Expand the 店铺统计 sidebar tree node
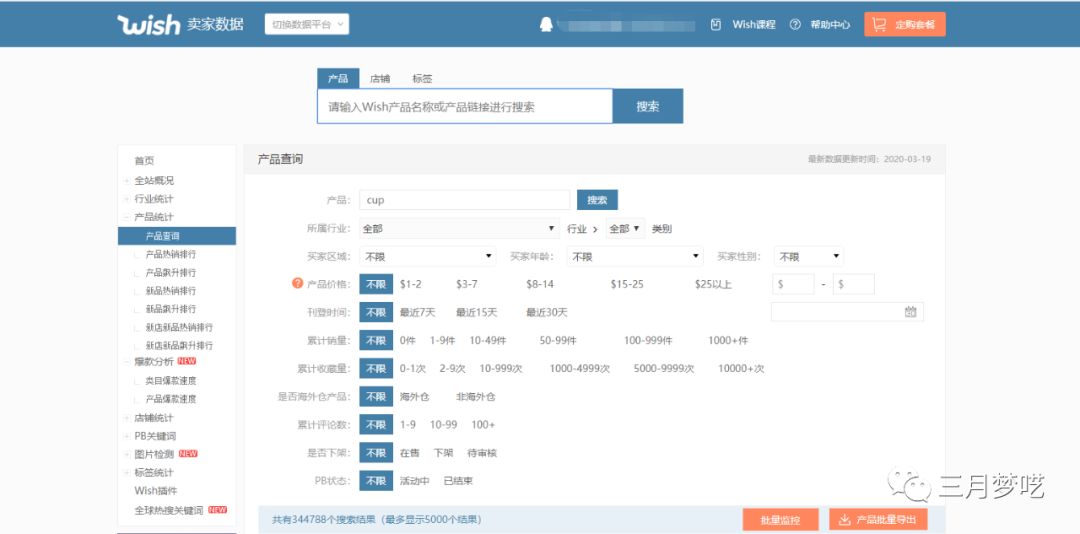 tap(126, 418)
